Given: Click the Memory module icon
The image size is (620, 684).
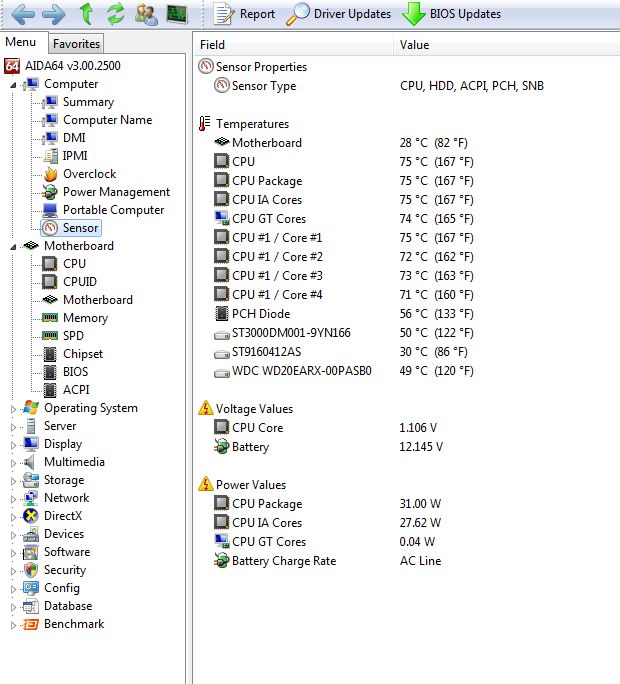Looking at the screenshot, I should pos(50,318).
